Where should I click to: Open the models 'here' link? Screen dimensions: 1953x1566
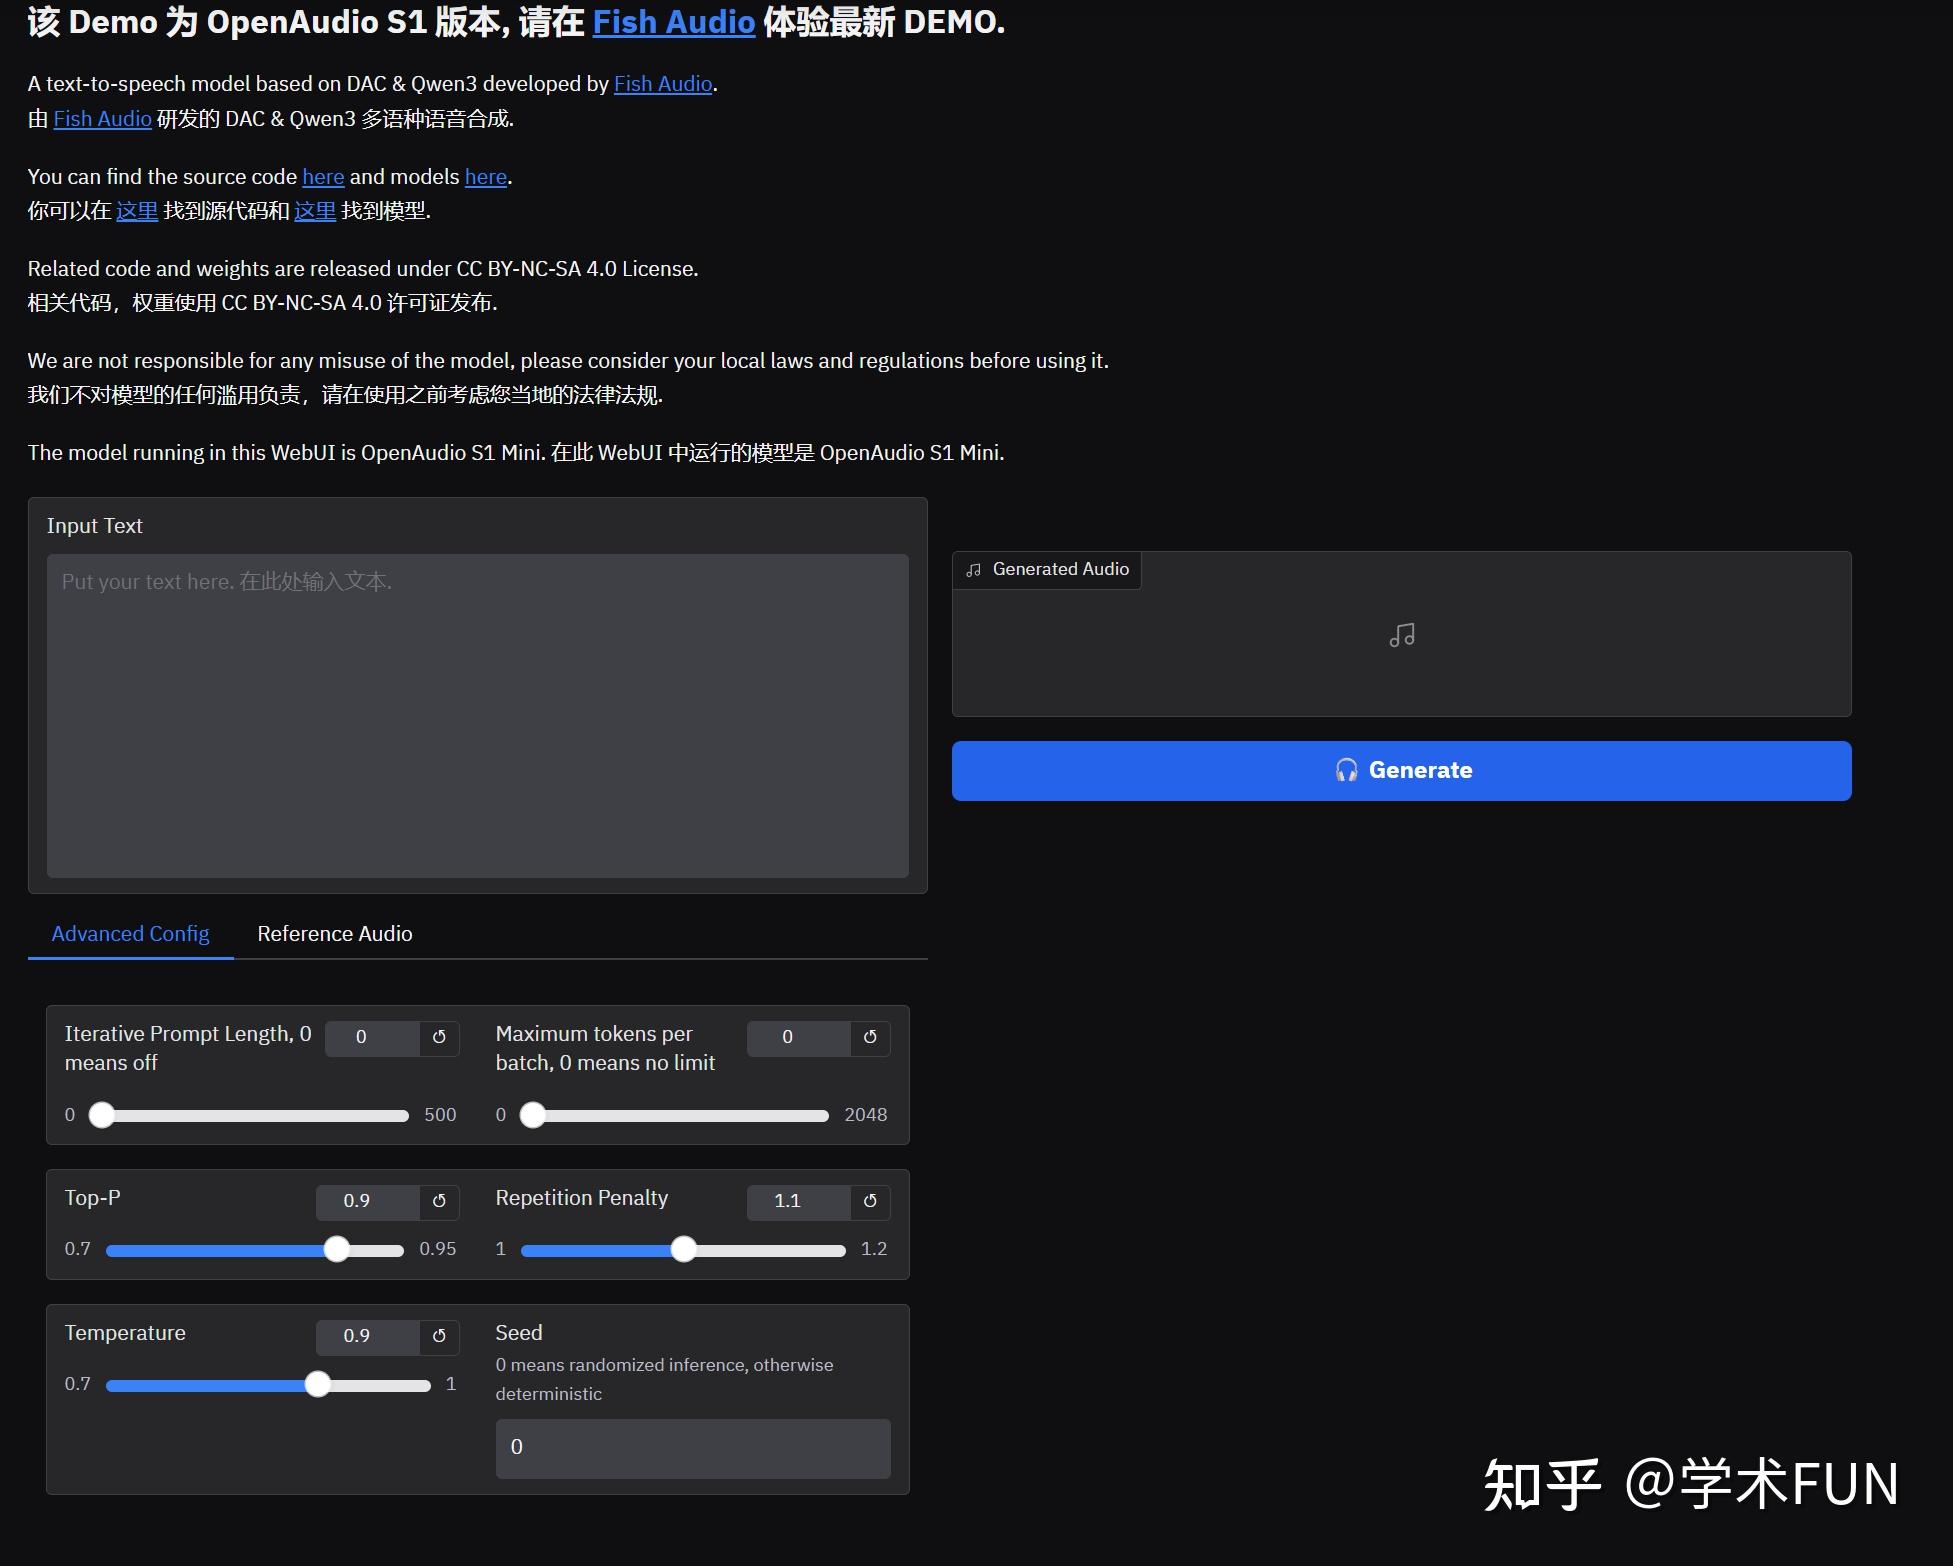(x=486, y=176)
